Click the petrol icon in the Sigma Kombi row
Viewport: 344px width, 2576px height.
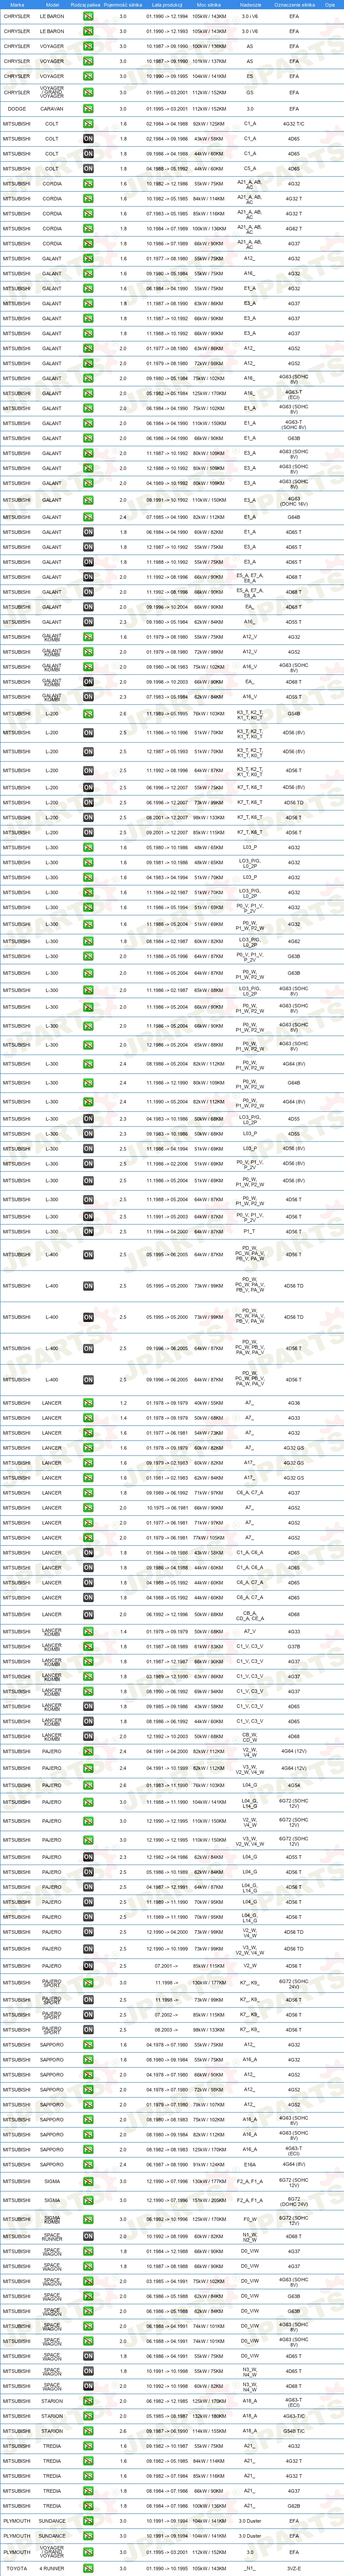[88, 2219]
